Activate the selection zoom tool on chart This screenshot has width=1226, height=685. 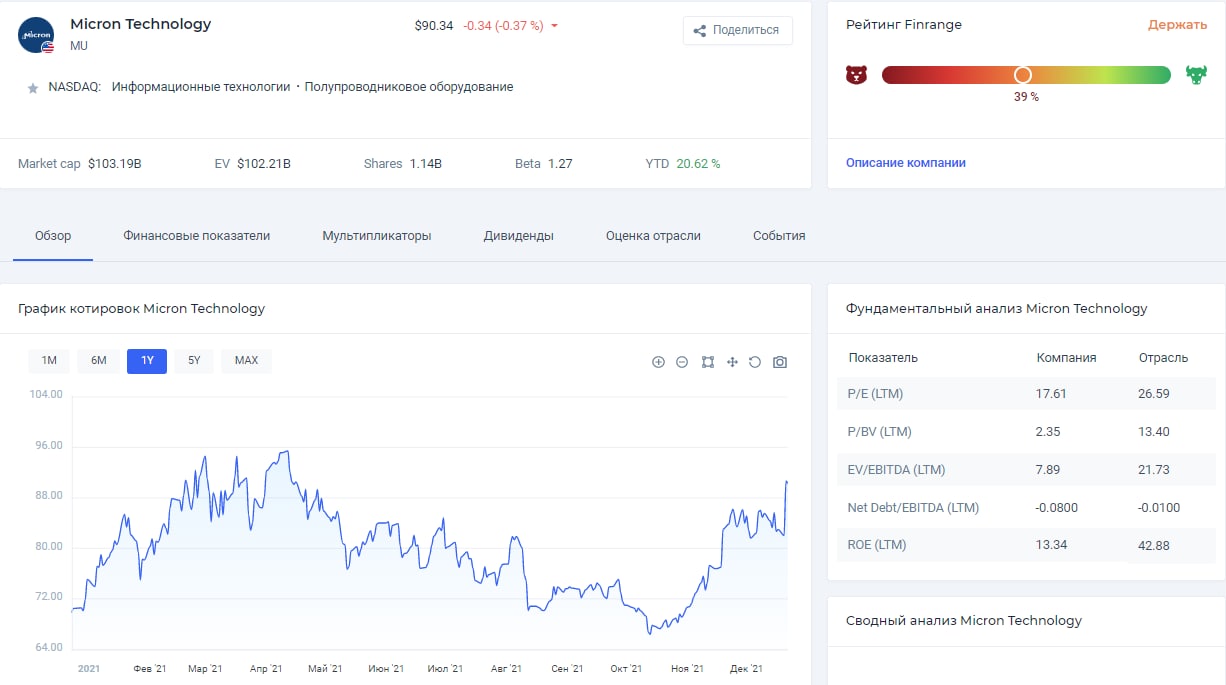708,362
